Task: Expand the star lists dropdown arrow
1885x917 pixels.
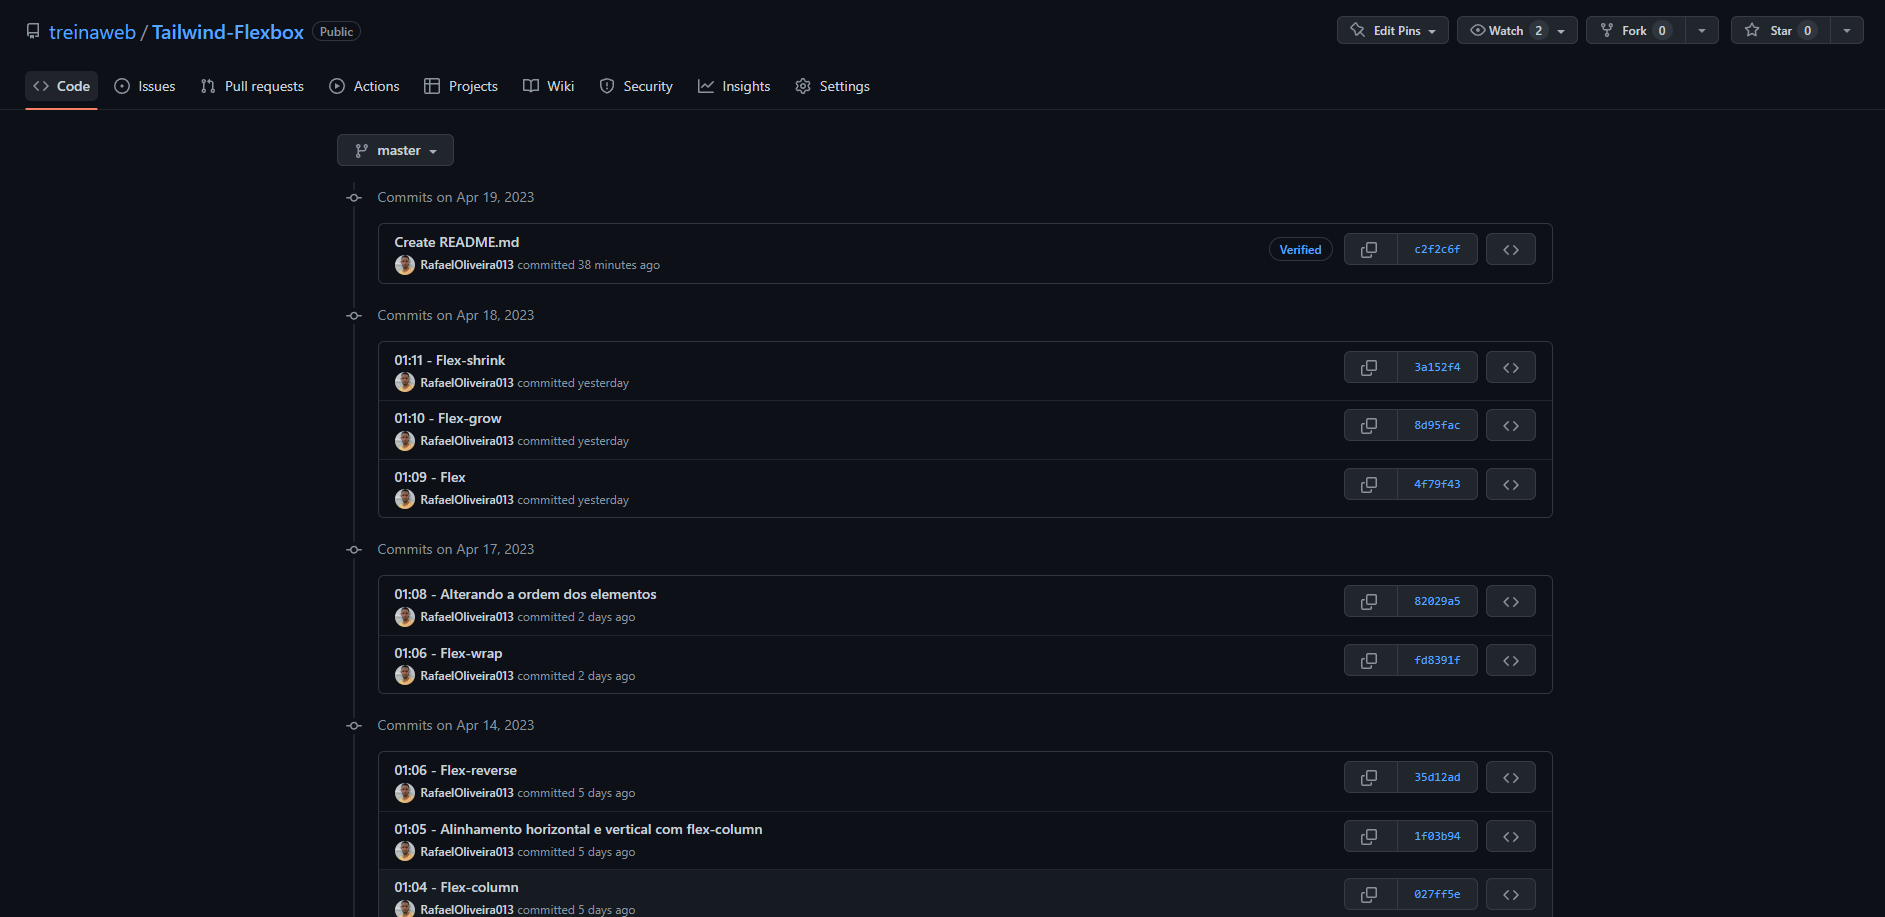Action: 1846,31
